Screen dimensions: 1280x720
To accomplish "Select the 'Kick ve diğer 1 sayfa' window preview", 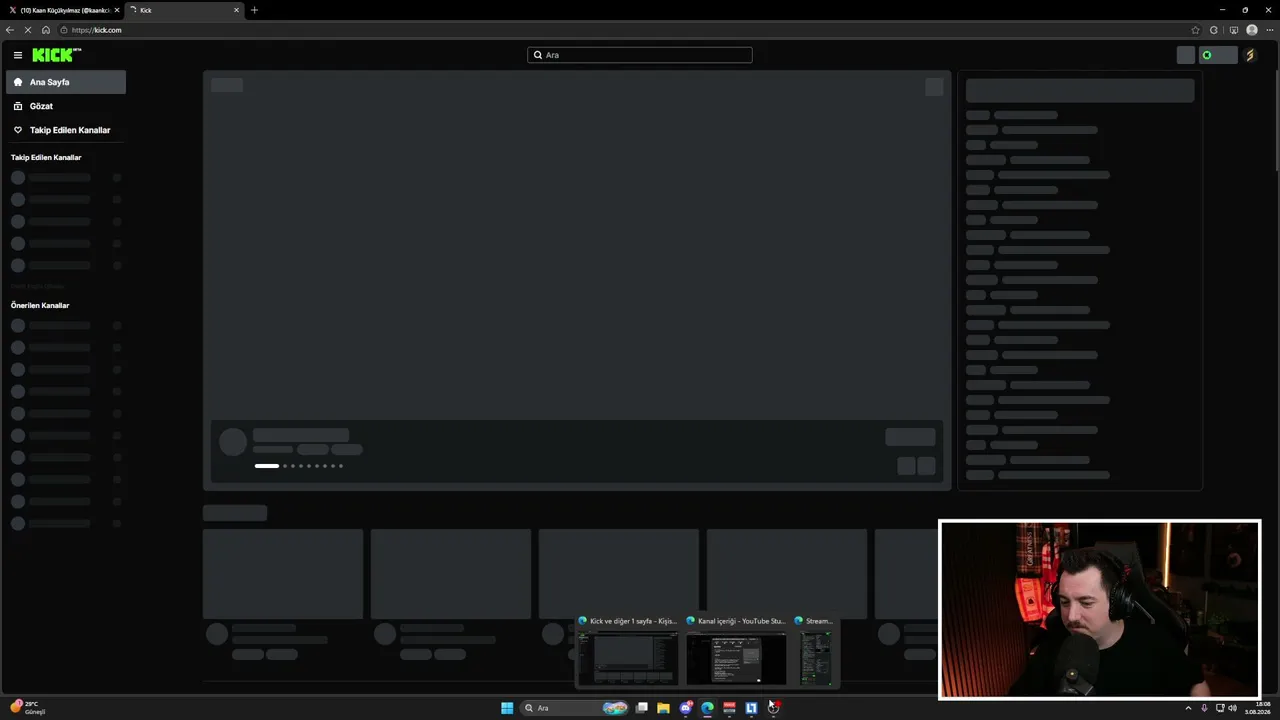I will (x=628, y=651).
